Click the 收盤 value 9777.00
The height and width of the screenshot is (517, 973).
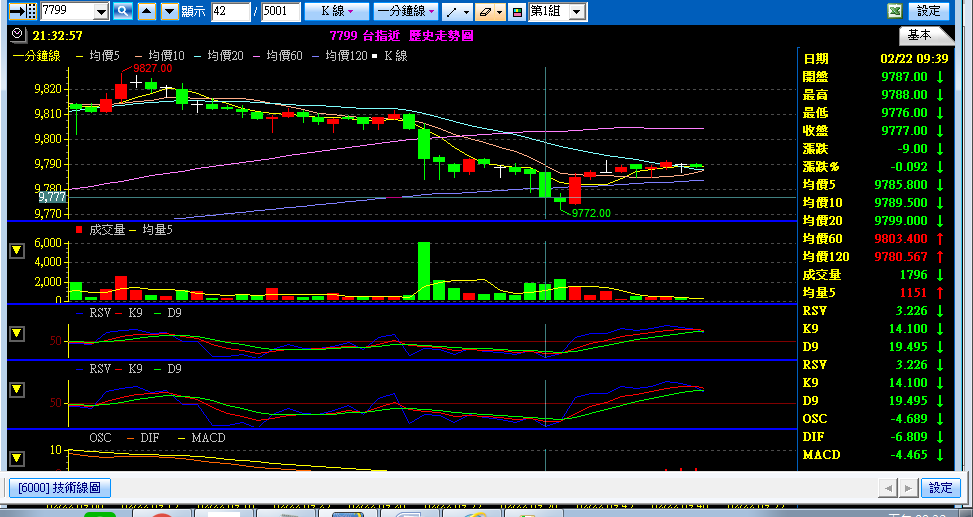904,131
